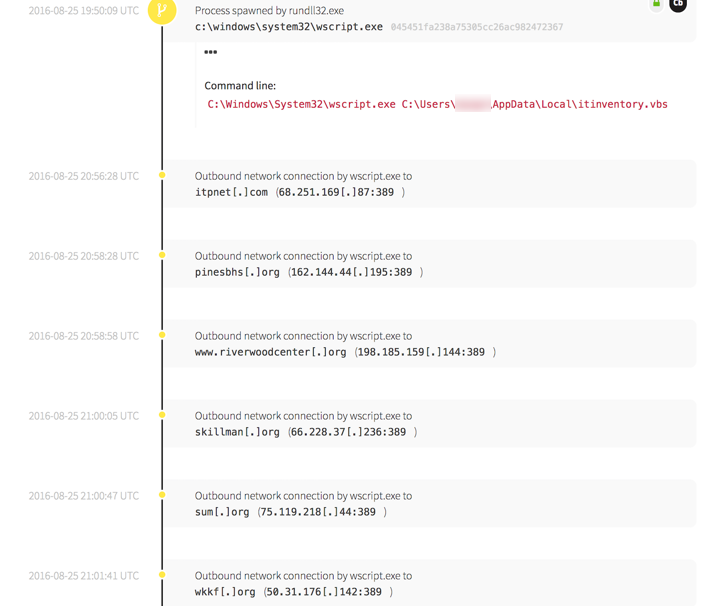
Task: Click the black Cb badge icon
Action: click(x=678, y=4)
